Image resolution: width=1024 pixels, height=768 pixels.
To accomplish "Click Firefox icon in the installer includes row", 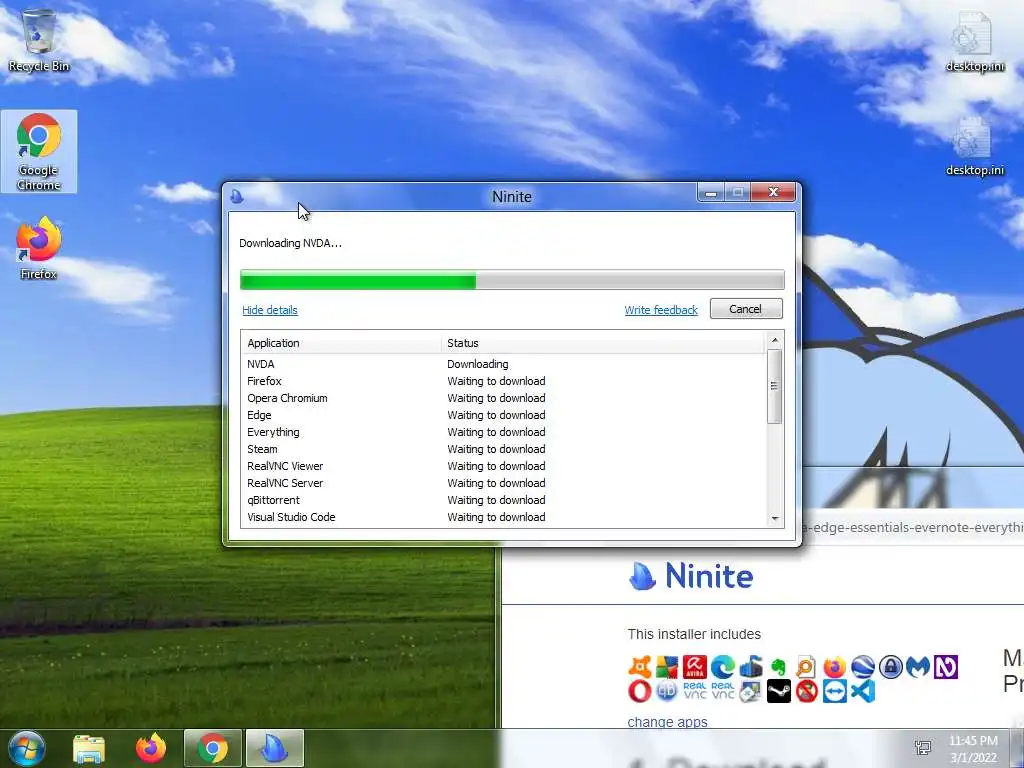I will pos(834,667).
